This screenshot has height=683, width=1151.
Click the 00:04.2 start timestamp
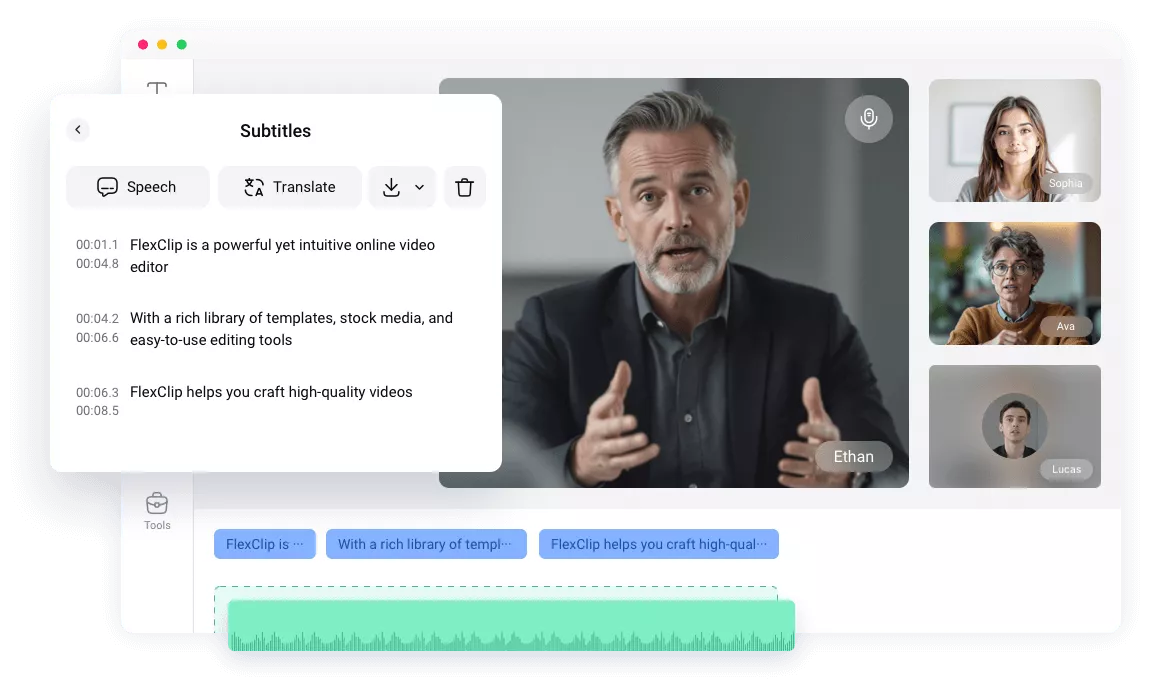97,319
